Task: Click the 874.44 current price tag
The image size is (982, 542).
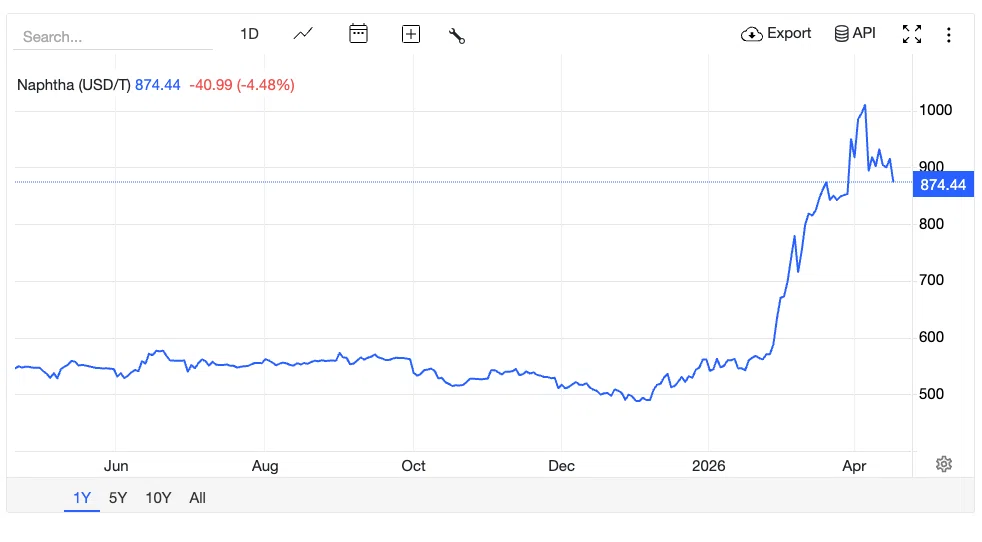Action: tap(943, 185)
